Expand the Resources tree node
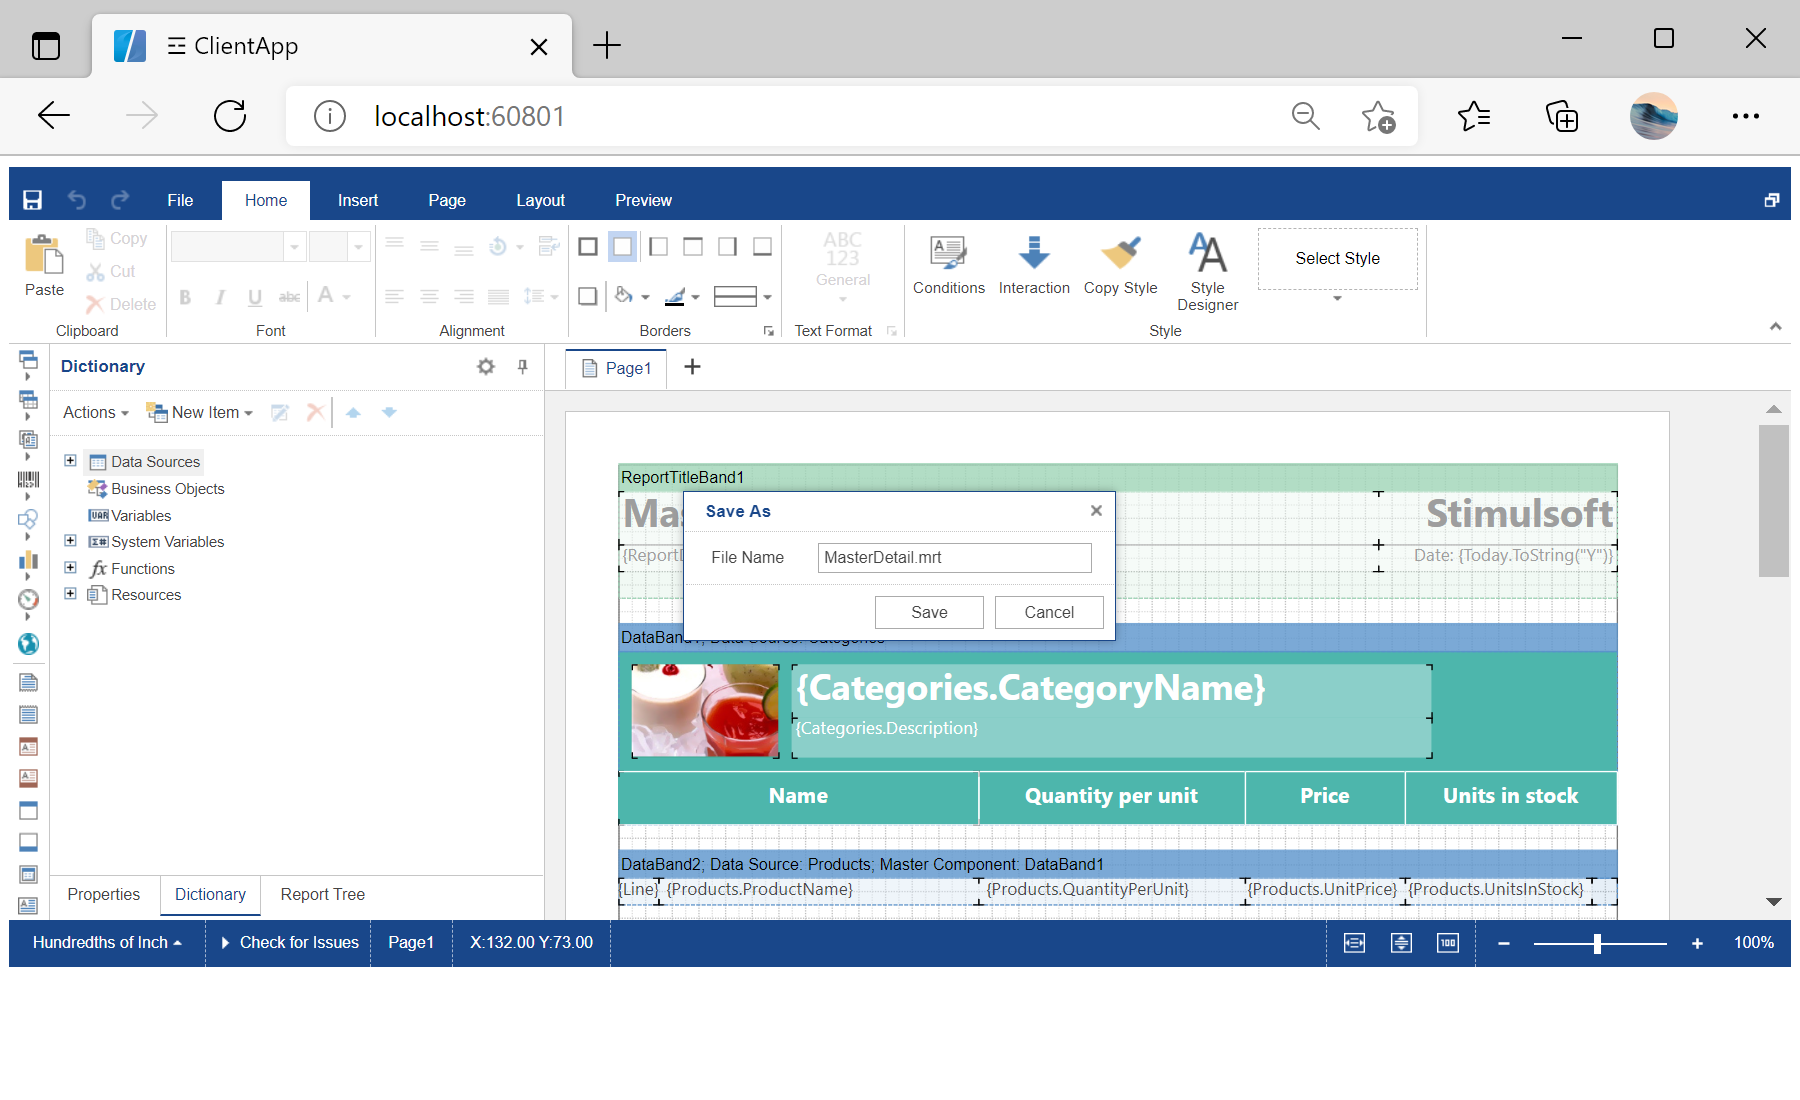This screenshot has height=1100, width=1800. point(70,594)
